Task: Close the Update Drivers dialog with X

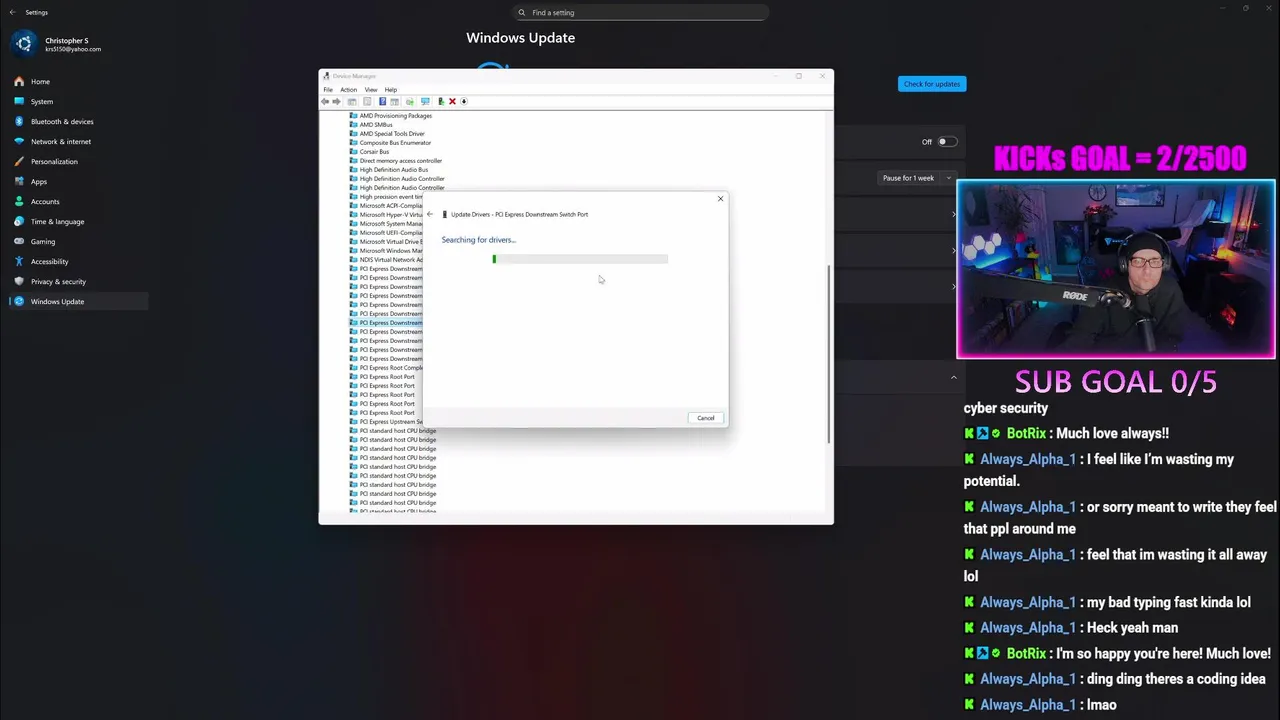Action: 720,198
